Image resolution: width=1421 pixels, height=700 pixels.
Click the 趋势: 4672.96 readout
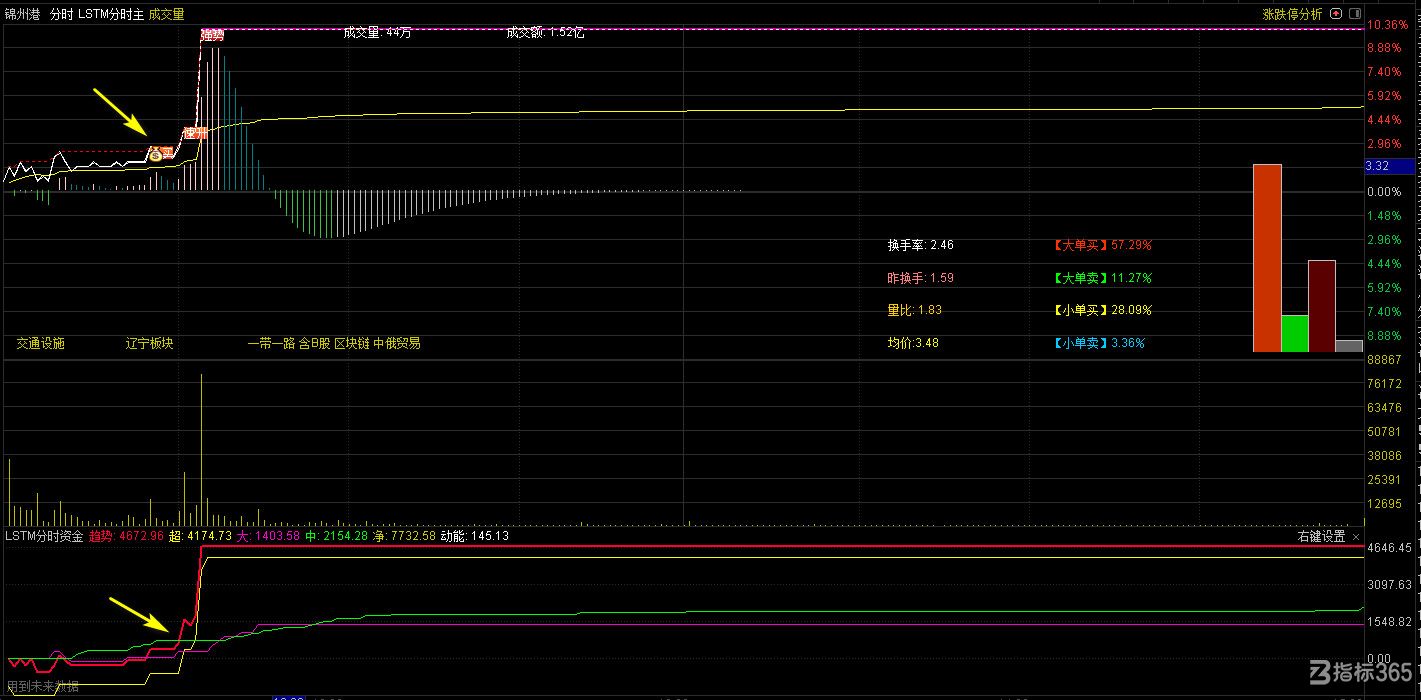pyautogui.click(x=126, y=537)
